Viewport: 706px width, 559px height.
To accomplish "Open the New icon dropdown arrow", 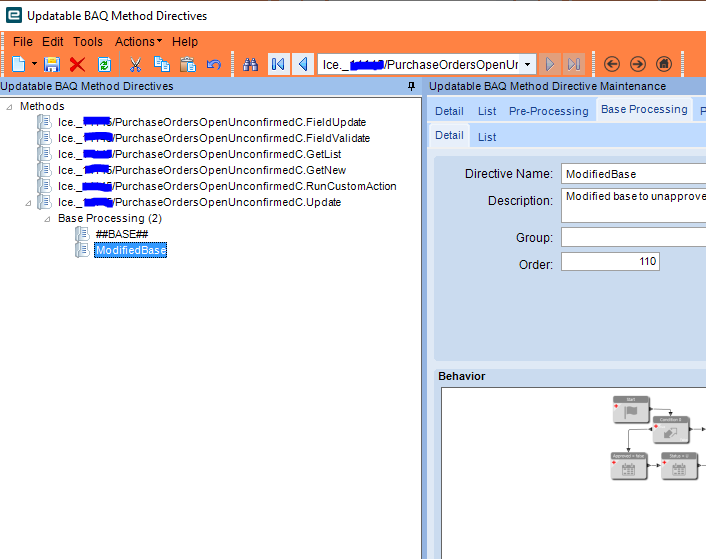I will click(x=34, y=64).
